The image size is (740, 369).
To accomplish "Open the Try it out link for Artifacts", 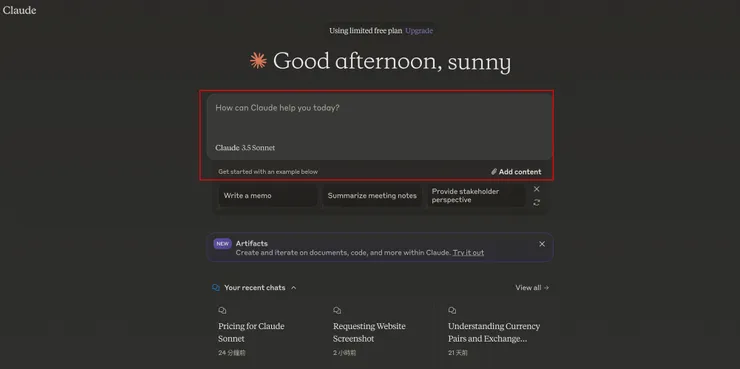I will pyautogui.click(x=468, y=252).
